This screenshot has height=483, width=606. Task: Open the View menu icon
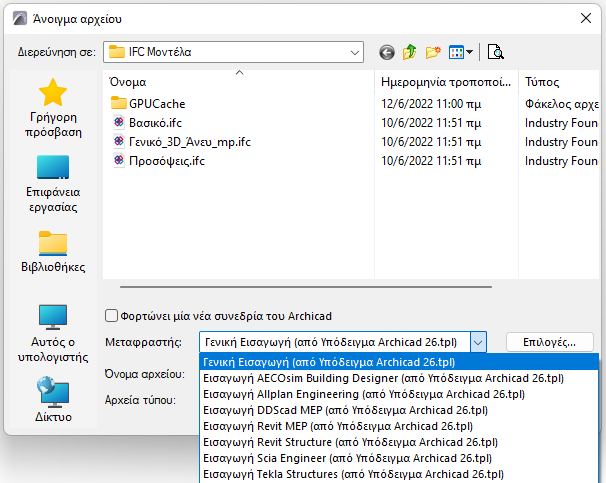coord(460,52)
